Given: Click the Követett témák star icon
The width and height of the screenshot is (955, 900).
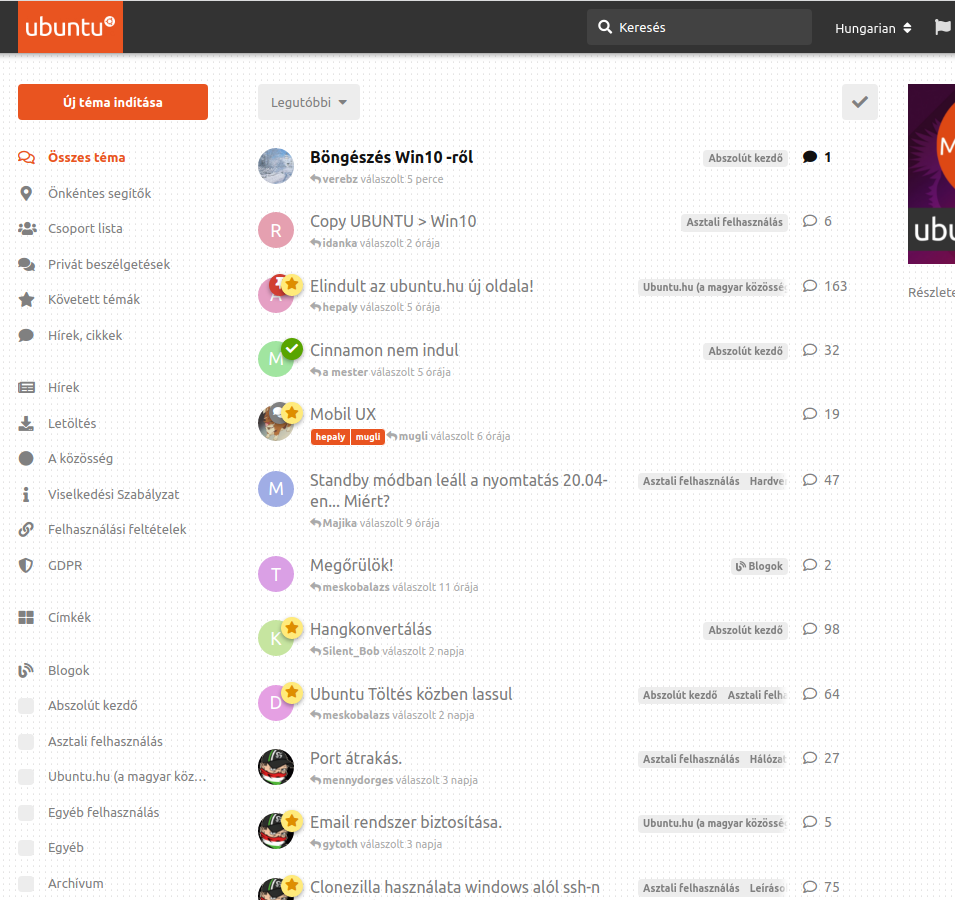Looking at the screenshot, I should pyautogui.click(x=27, y=300).
